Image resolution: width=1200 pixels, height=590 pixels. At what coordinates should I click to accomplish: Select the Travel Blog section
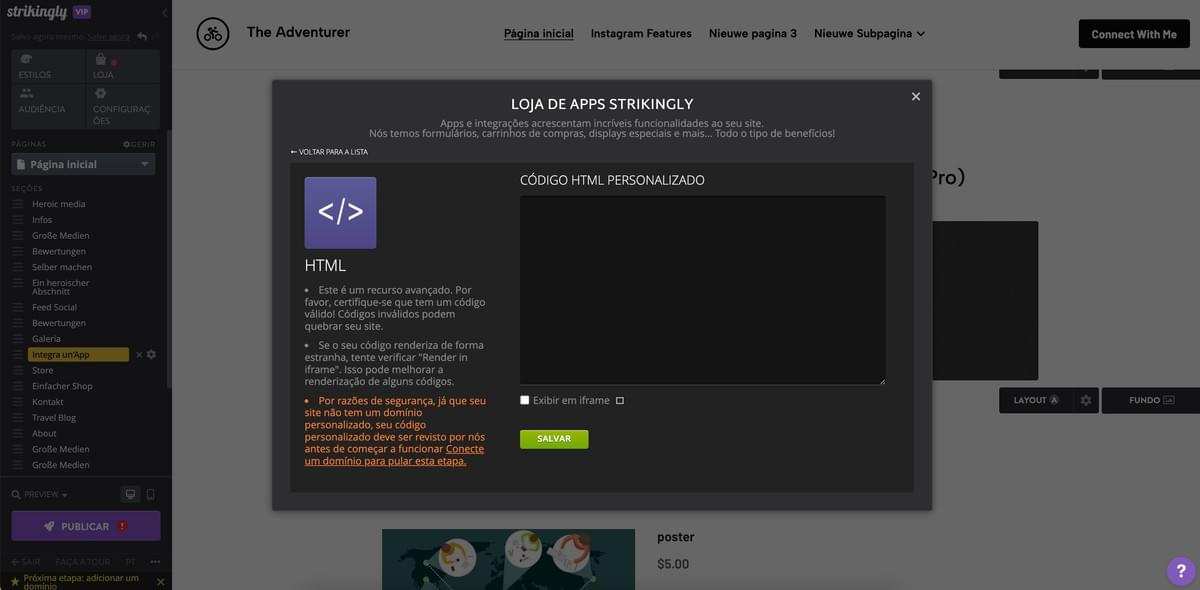coord(54,417)
